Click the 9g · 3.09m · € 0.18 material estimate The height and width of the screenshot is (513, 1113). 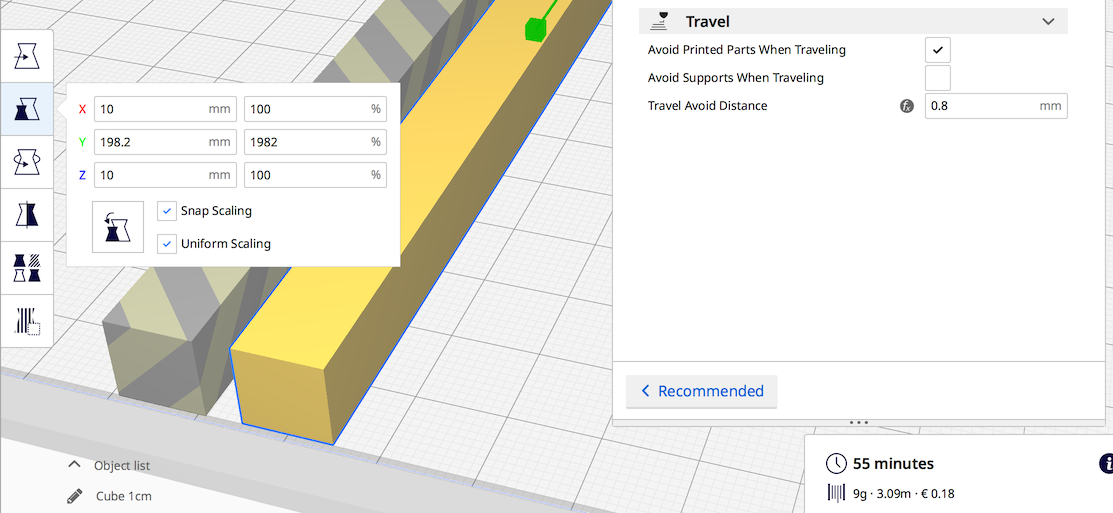pyautogui.click(x=903, y=493)
